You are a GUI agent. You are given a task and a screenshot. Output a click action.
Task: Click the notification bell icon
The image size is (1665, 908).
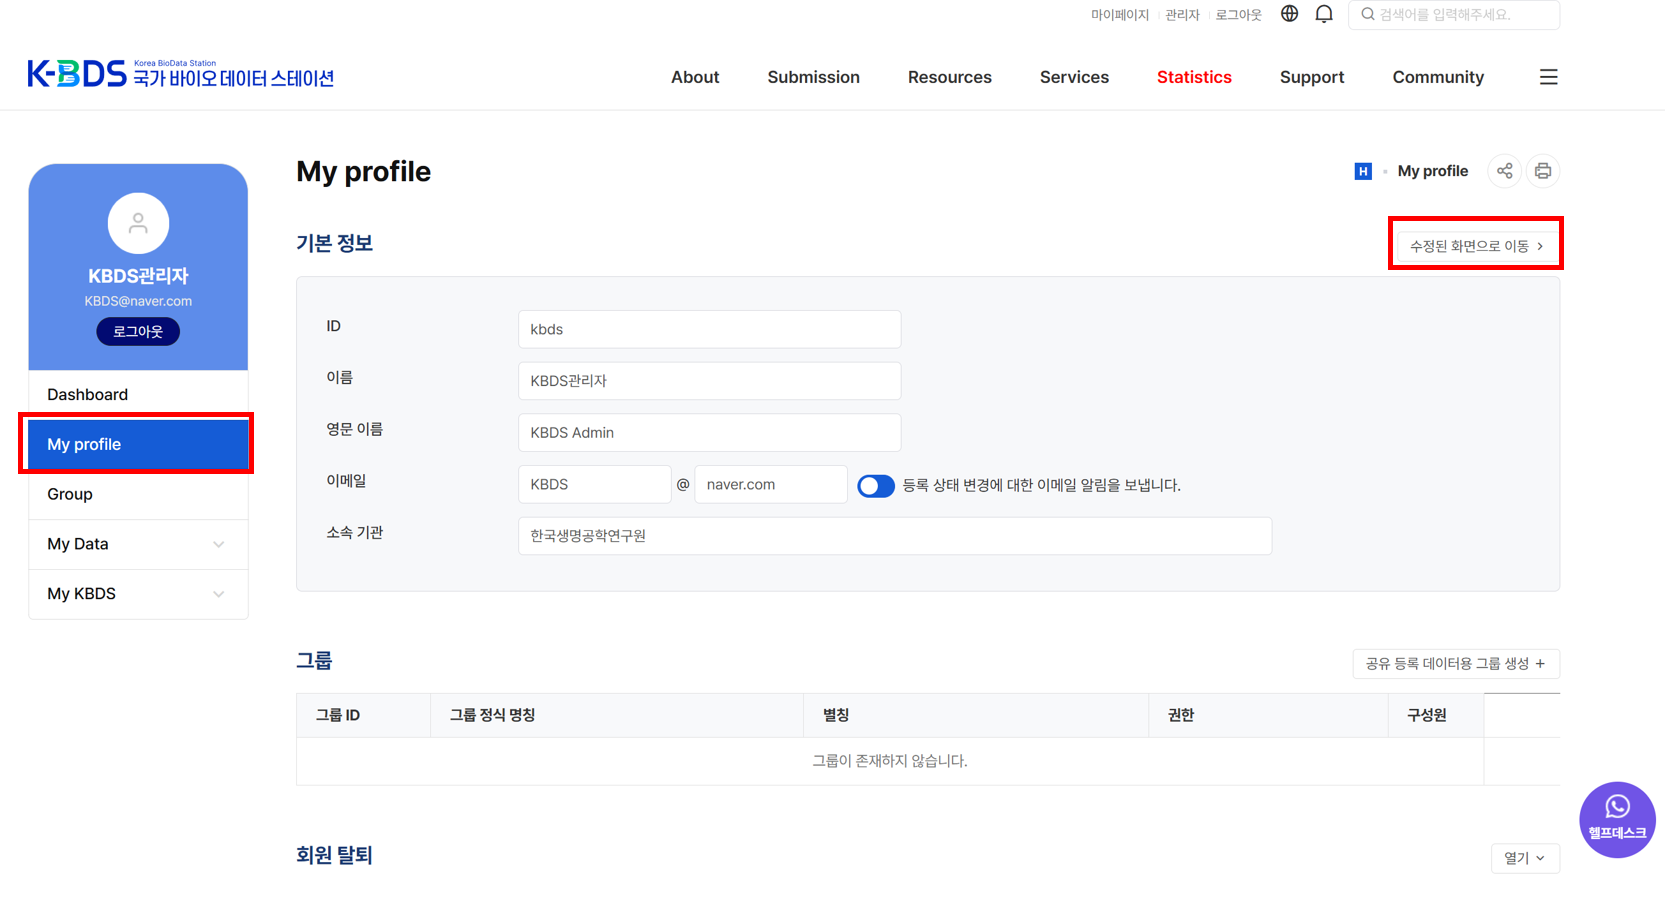(x=1324, y=14)
